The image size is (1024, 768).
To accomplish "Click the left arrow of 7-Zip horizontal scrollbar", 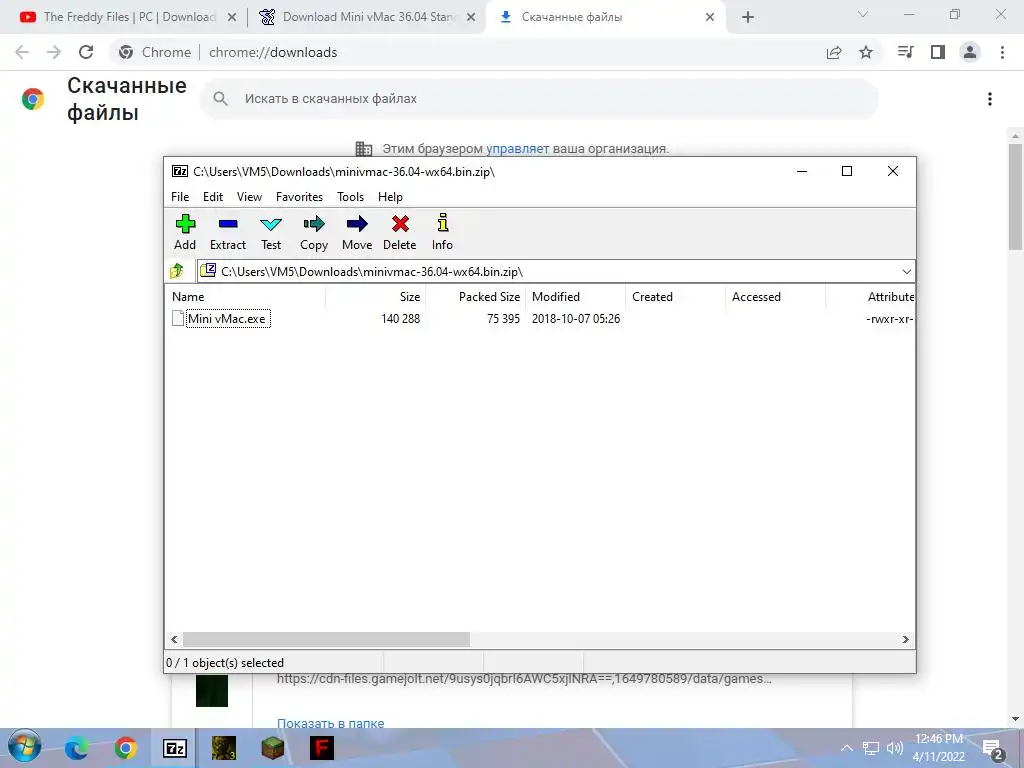I will click(x=174, y=639).
